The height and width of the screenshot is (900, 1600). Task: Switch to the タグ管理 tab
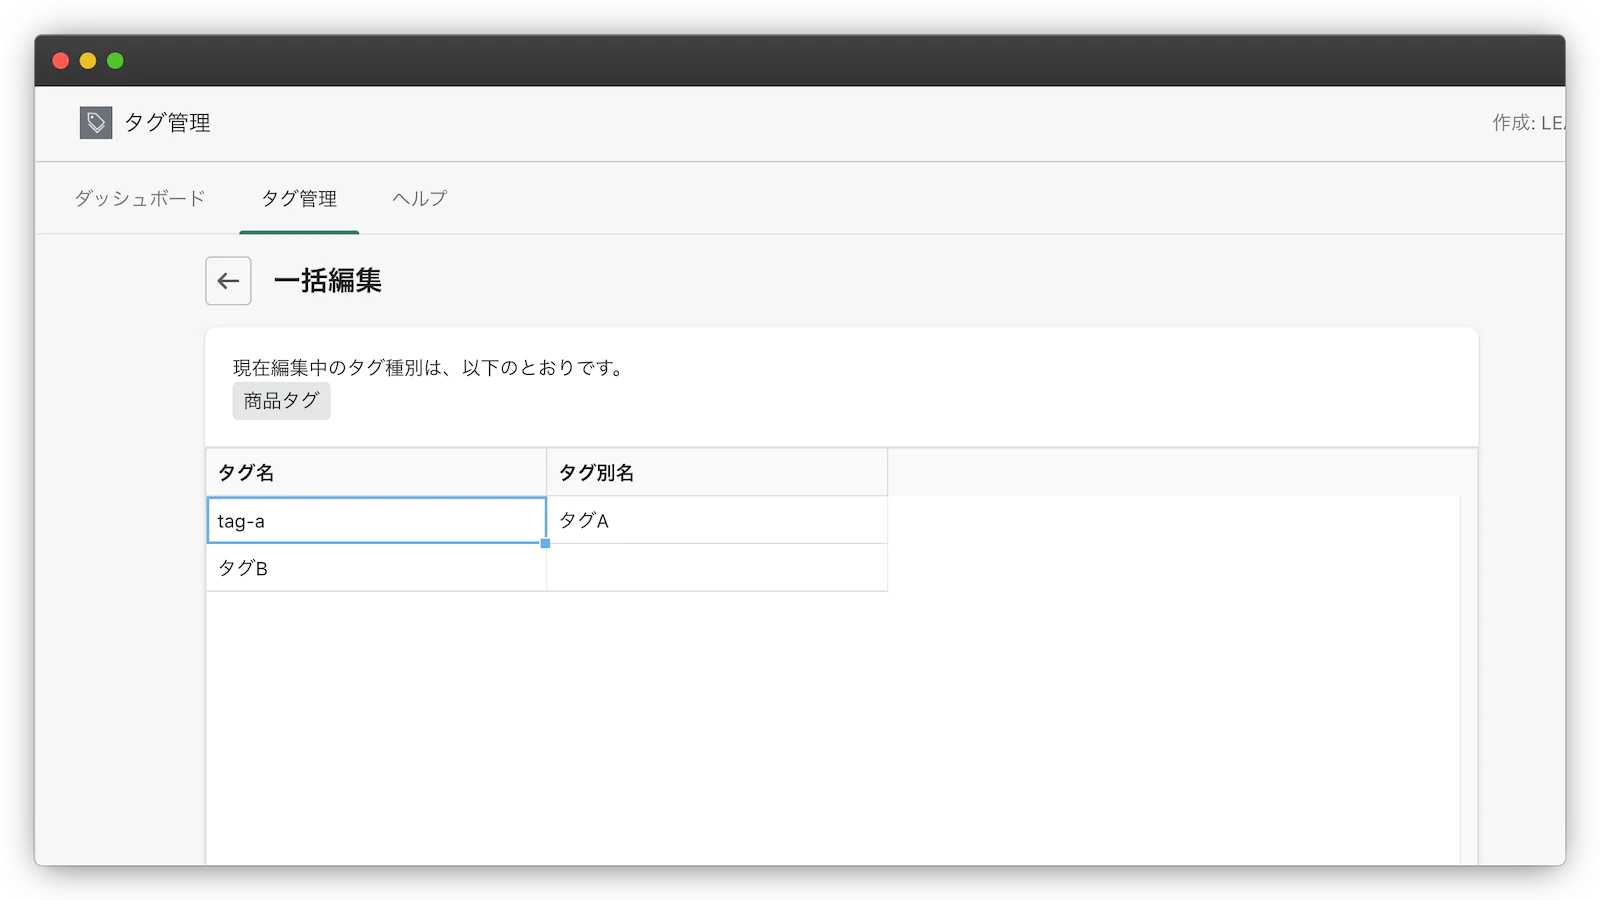click(299, 198)
